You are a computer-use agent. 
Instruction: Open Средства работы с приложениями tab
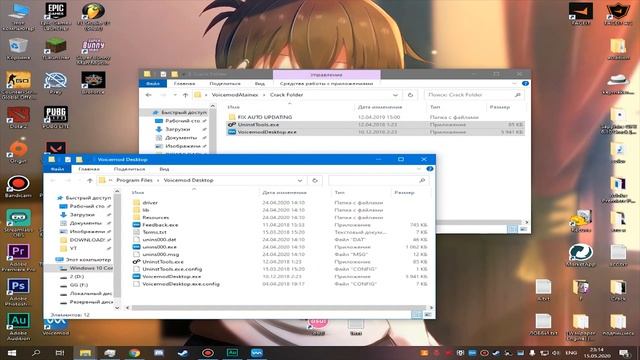[327, 84]
